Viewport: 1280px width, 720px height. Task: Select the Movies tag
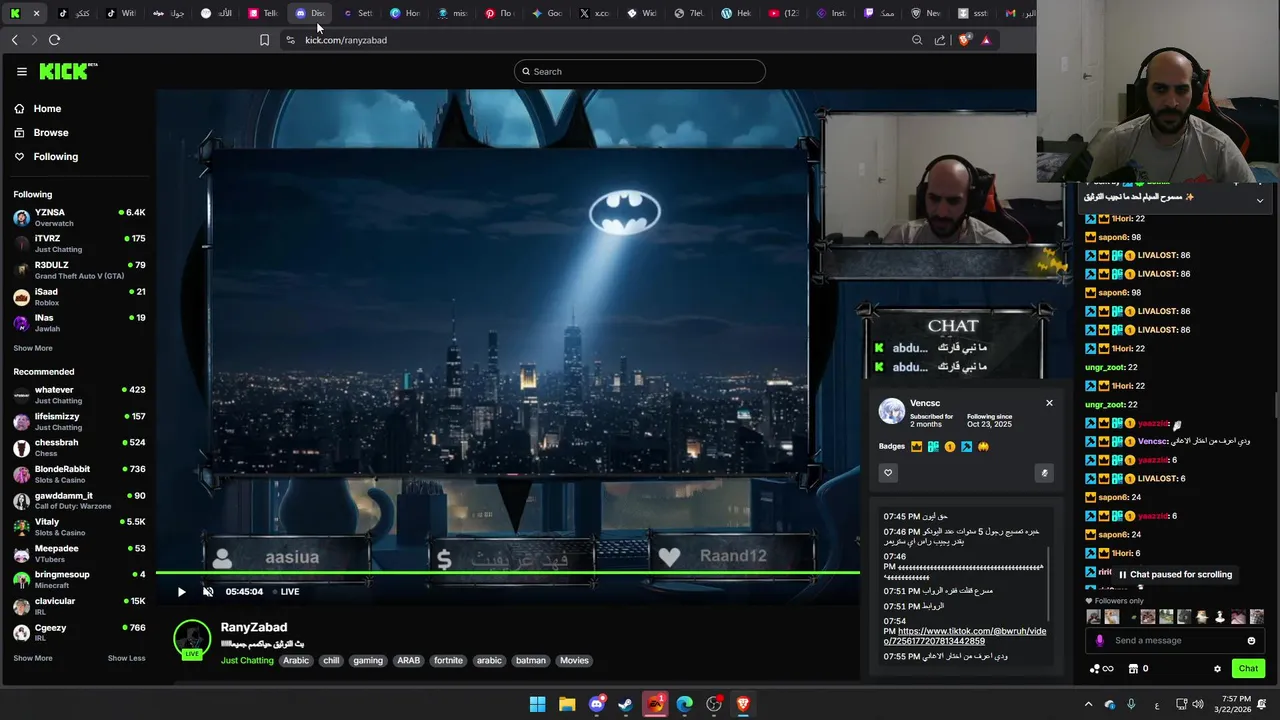574,660
